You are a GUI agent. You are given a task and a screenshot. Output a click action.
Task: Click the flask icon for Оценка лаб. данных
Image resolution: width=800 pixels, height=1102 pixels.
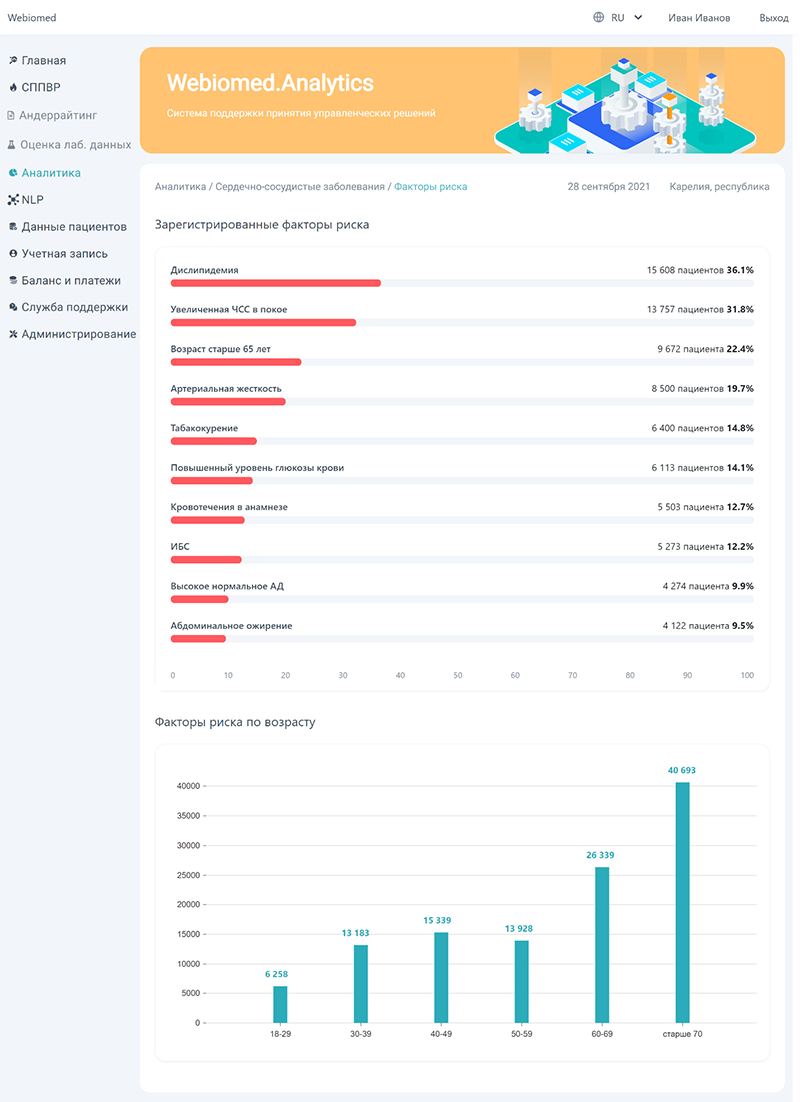coord(11,145)
